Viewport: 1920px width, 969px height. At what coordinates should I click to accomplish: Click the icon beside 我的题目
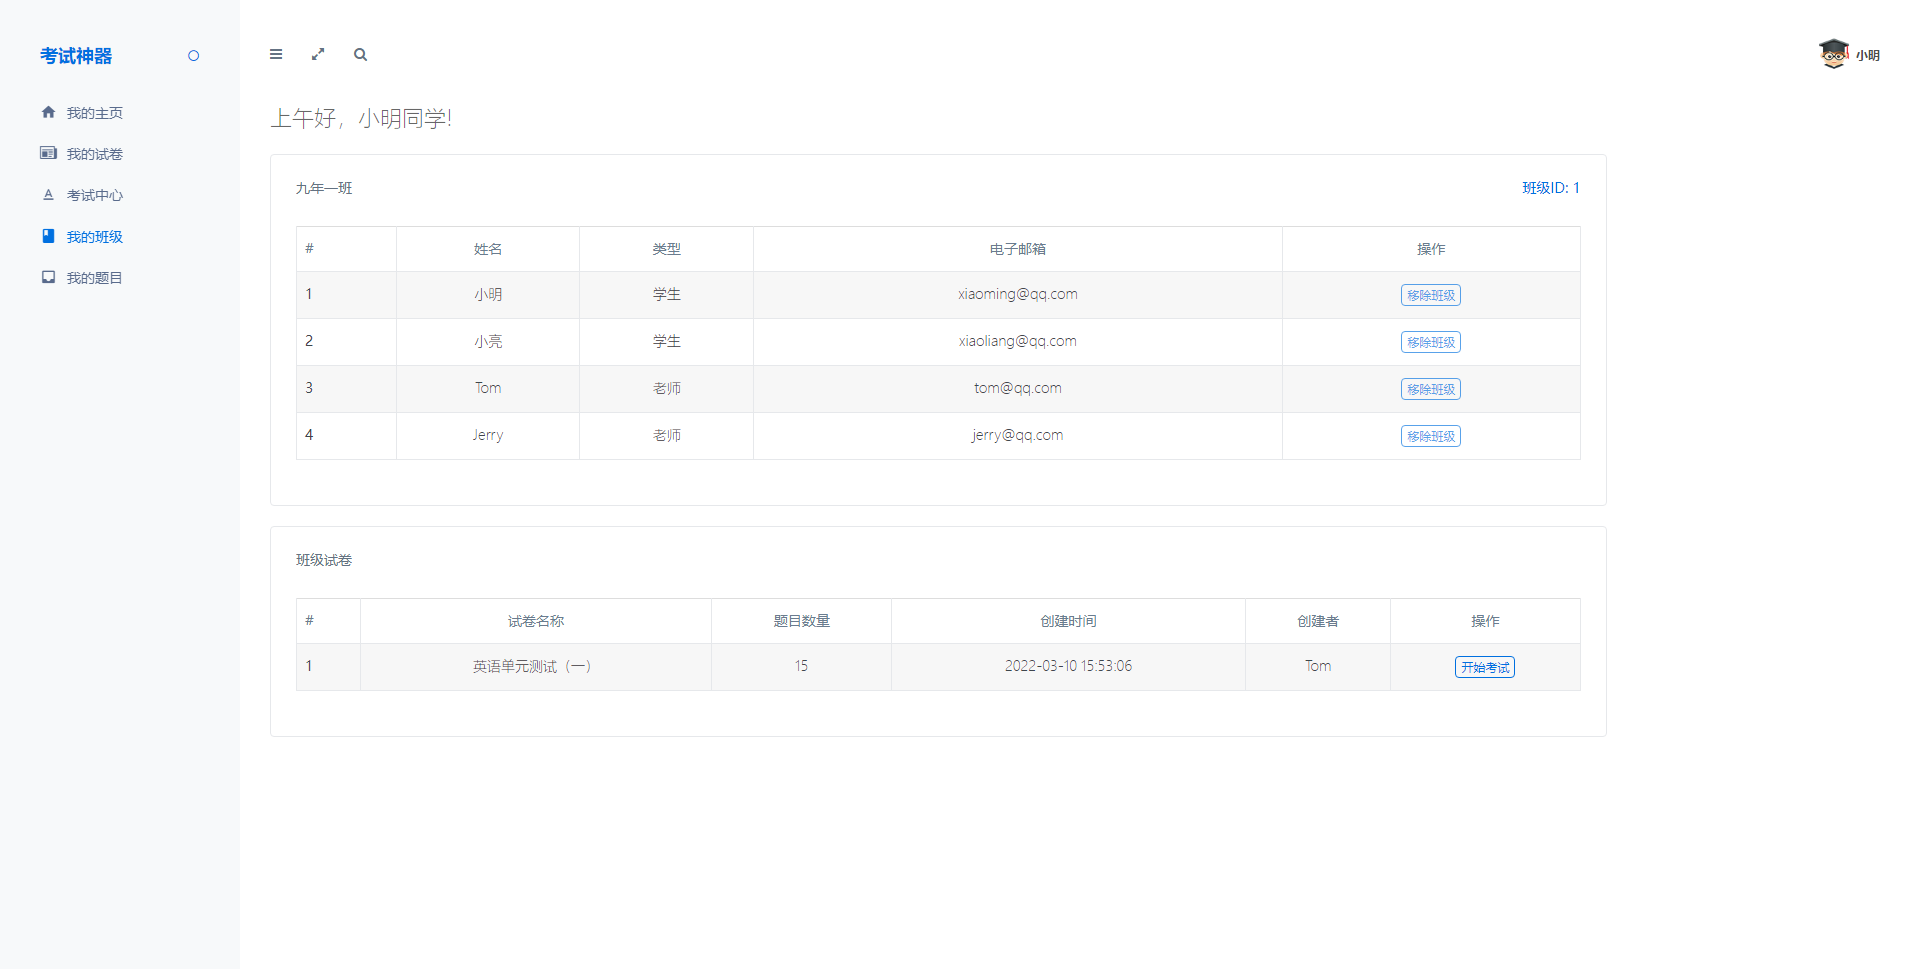pyautogui.click(x=48, y=277)
